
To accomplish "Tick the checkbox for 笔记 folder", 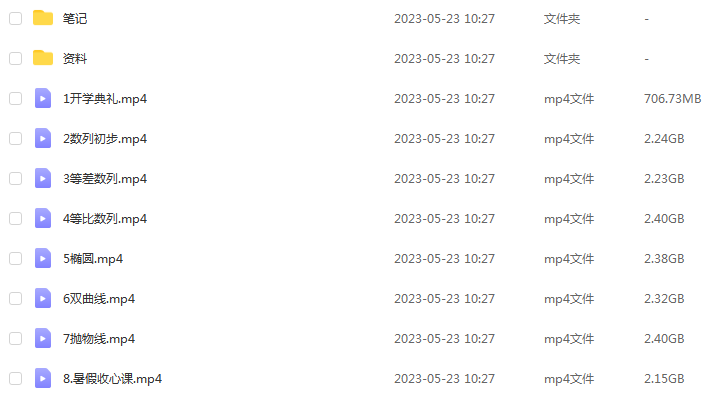I will [x=15, y=19].
